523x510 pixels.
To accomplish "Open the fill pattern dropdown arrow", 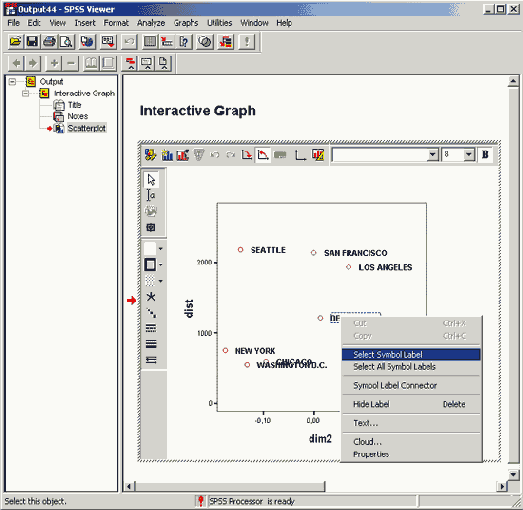I will pos(161,281).
